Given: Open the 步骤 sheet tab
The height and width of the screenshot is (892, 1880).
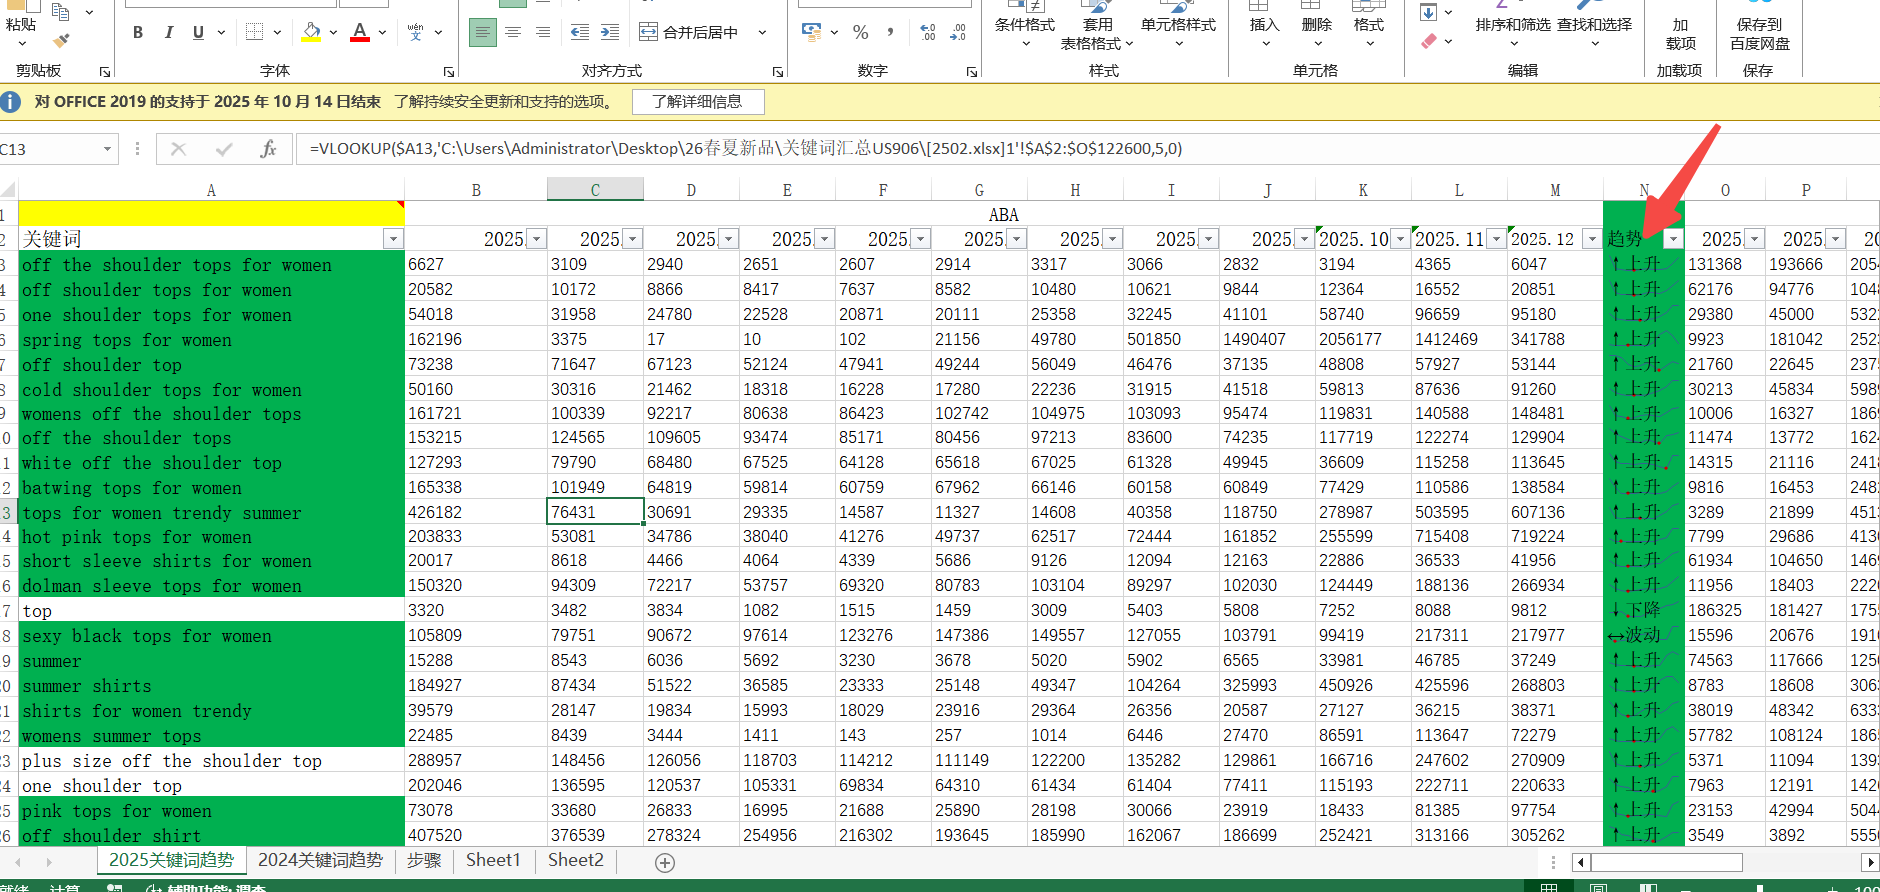Looking at the screenshot, I should (x=424, y=860).
